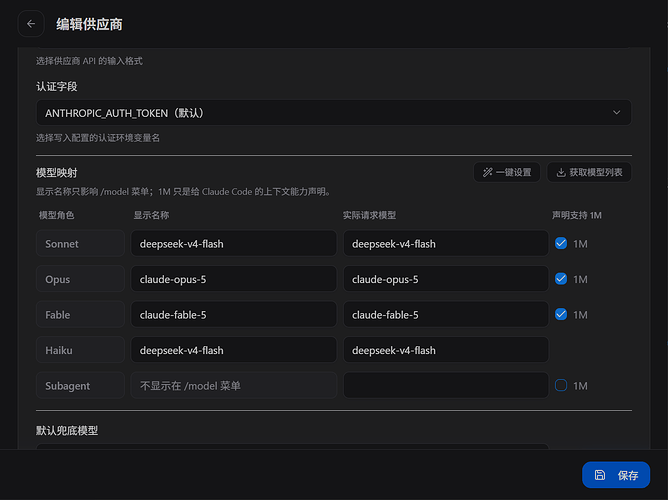Click the 选择写入配置的认证环境变量名 hint text
The image size is (668, 500).
pyautogui.click(x=98, y=138)
